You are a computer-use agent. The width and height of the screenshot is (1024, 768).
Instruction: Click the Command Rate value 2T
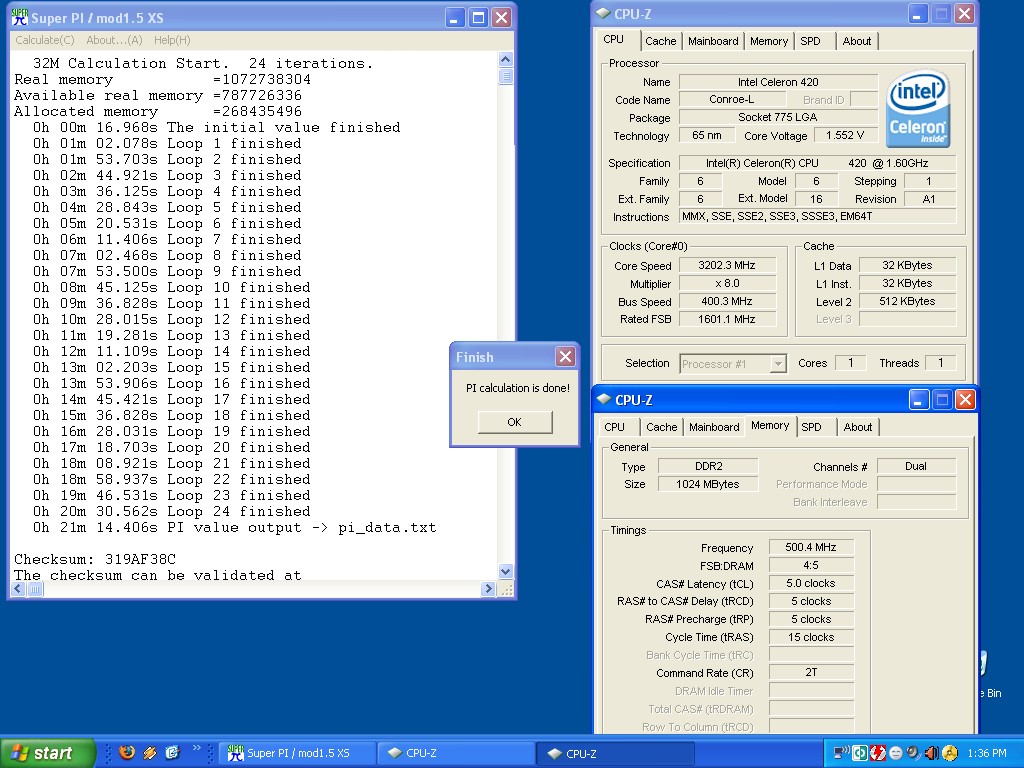click(x=810, y=672)
